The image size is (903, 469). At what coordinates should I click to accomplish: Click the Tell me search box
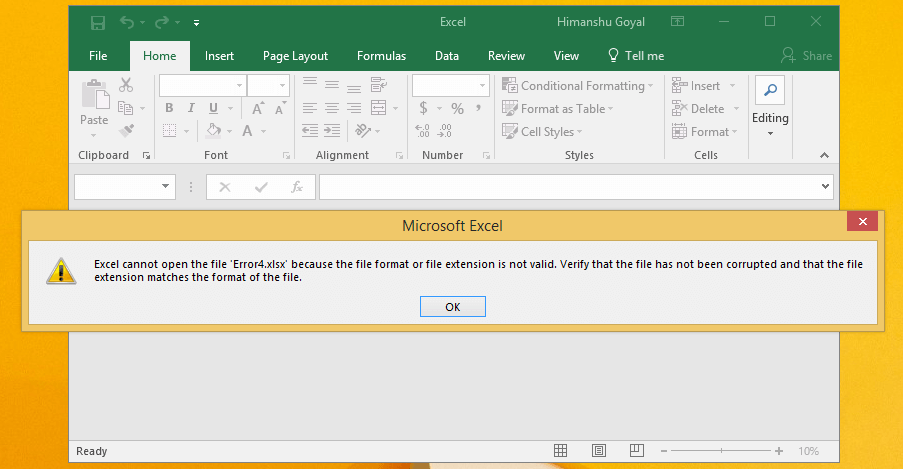click(636, 56)
